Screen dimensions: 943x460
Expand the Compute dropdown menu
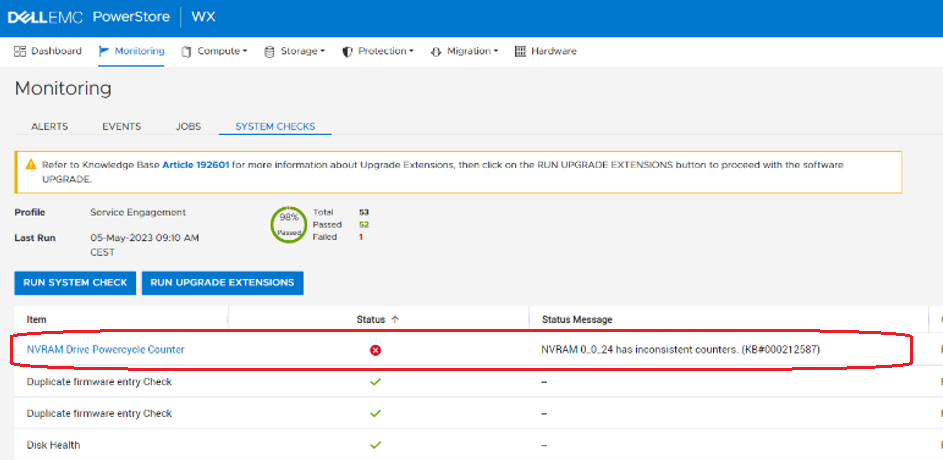tap(215, 51)
